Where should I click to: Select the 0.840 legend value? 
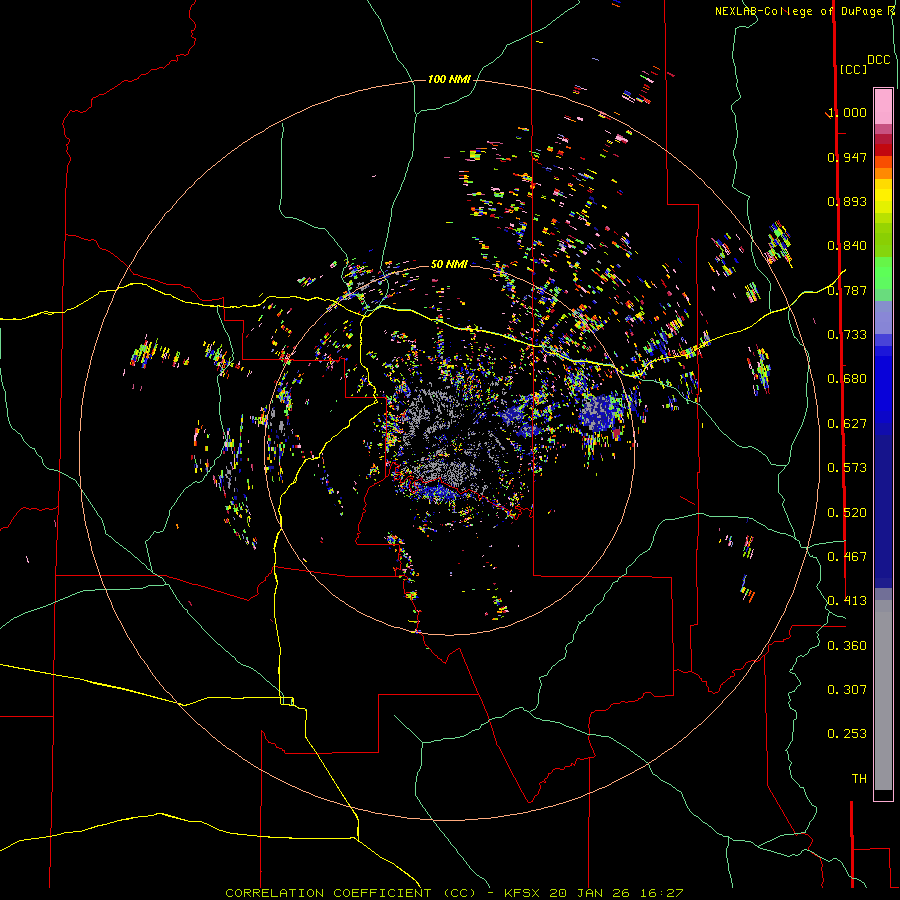847,246
